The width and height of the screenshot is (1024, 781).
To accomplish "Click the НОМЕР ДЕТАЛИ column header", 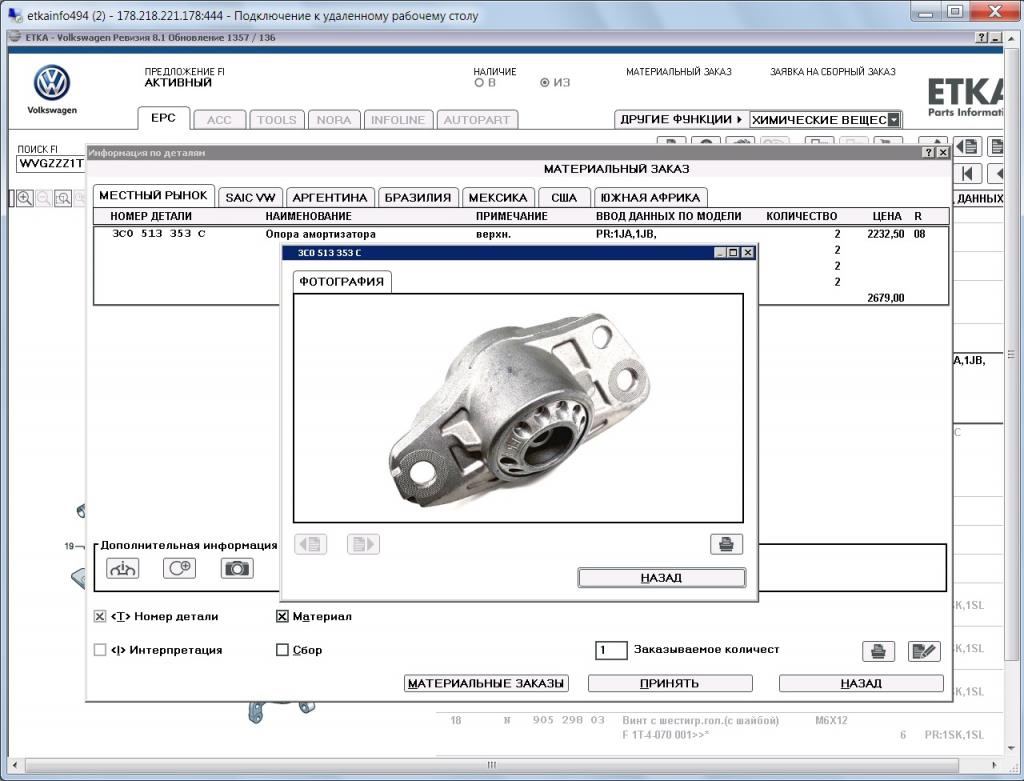I will (151, 216).
